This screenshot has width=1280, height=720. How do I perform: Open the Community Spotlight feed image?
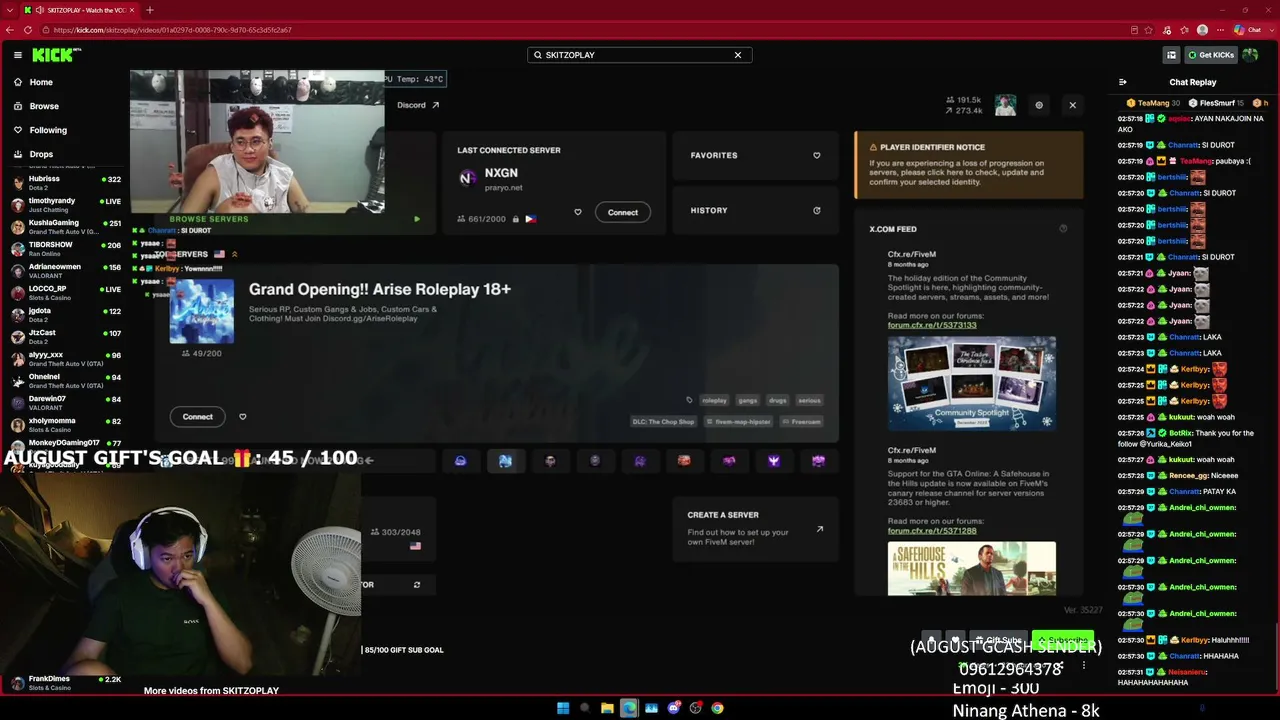[972, 383]
